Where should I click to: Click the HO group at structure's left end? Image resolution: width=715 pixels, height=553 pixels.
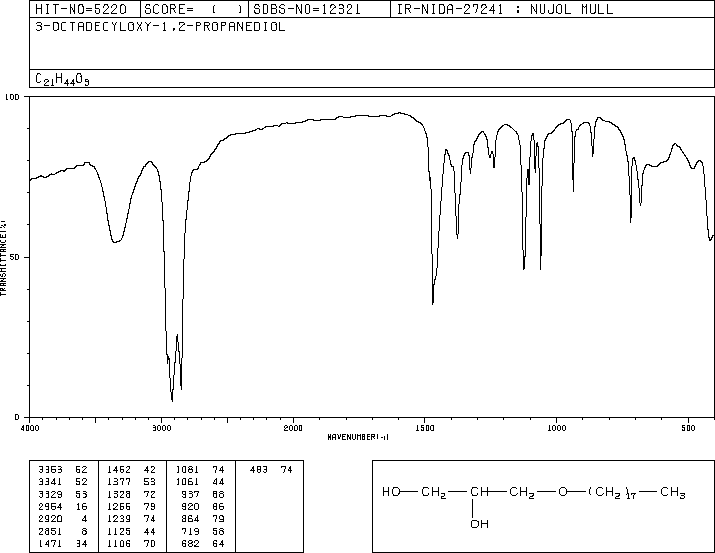pyautogui.click(x=391, y=492)
